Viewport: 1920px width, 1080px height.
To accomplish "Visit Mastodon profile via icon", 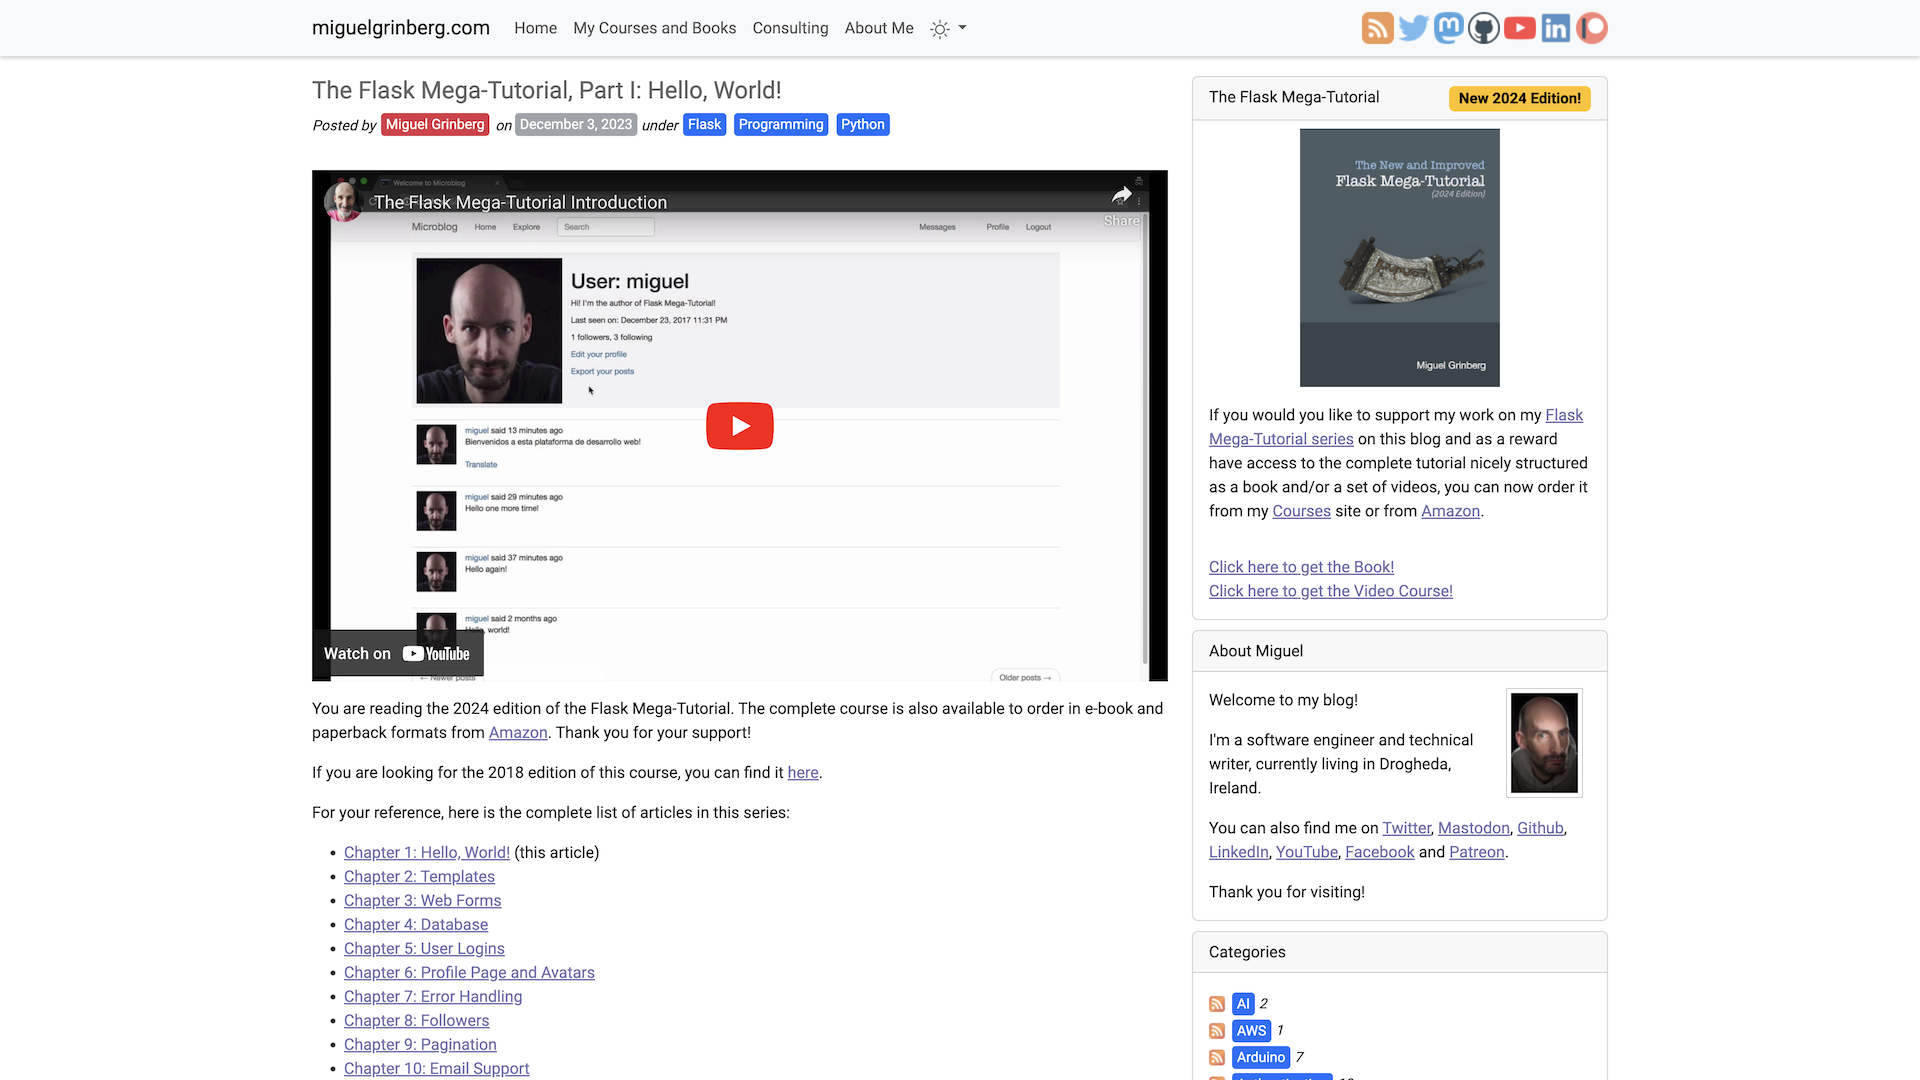I will tap(1449, 28).
